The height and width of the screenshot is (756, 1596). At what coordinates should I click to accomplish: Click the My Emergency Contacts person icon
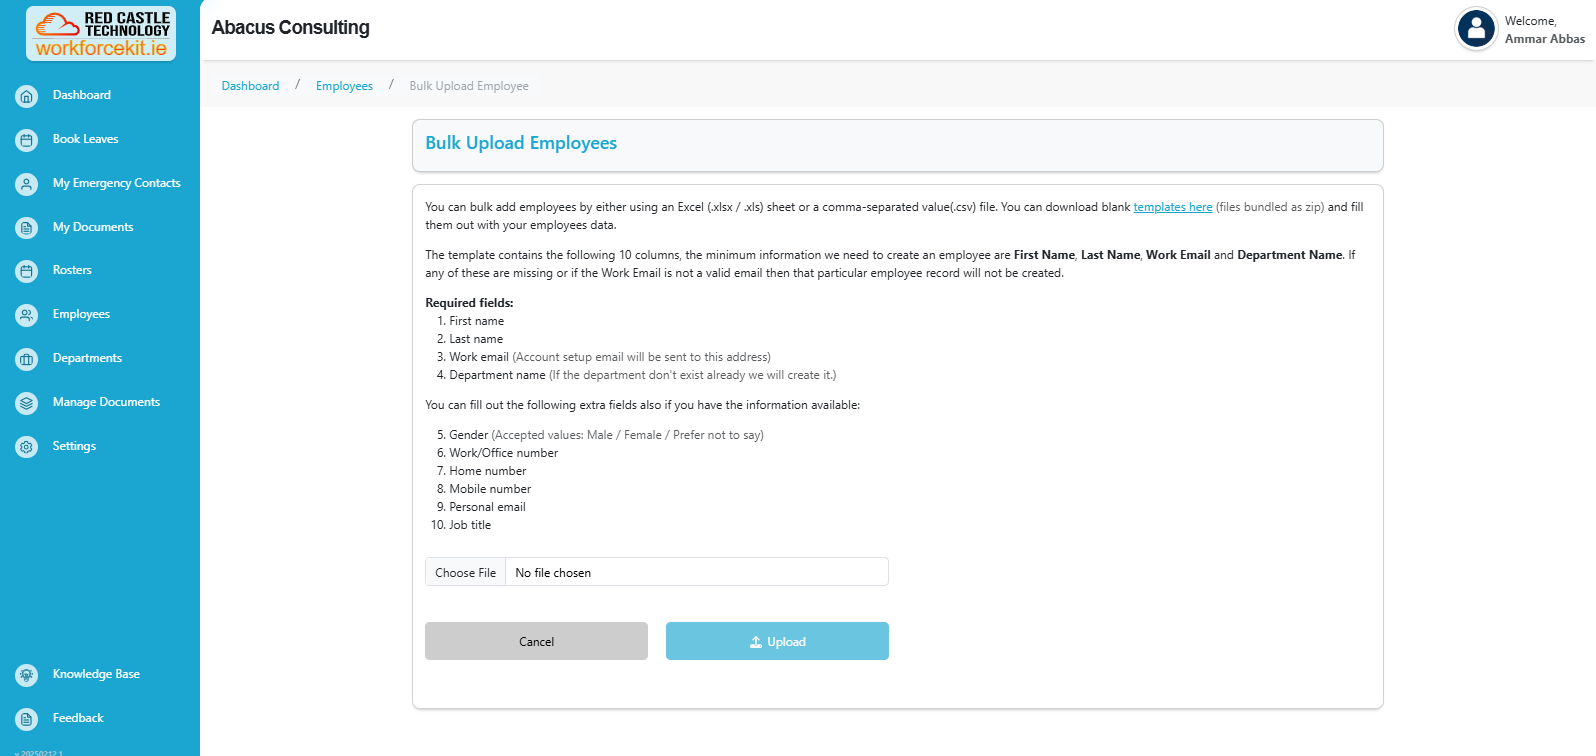[x=27, y=184]
